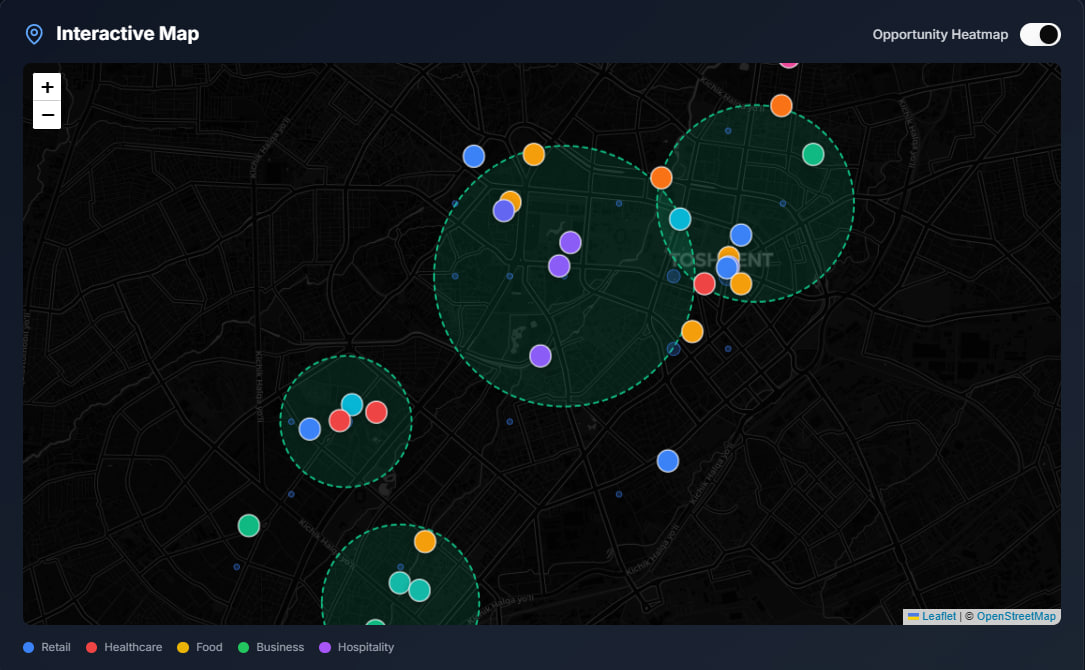The height and width of the screenshot is (670, 1085).
Task: Select the right teal marker of pair in bottom circle
Action: point(419,590)
